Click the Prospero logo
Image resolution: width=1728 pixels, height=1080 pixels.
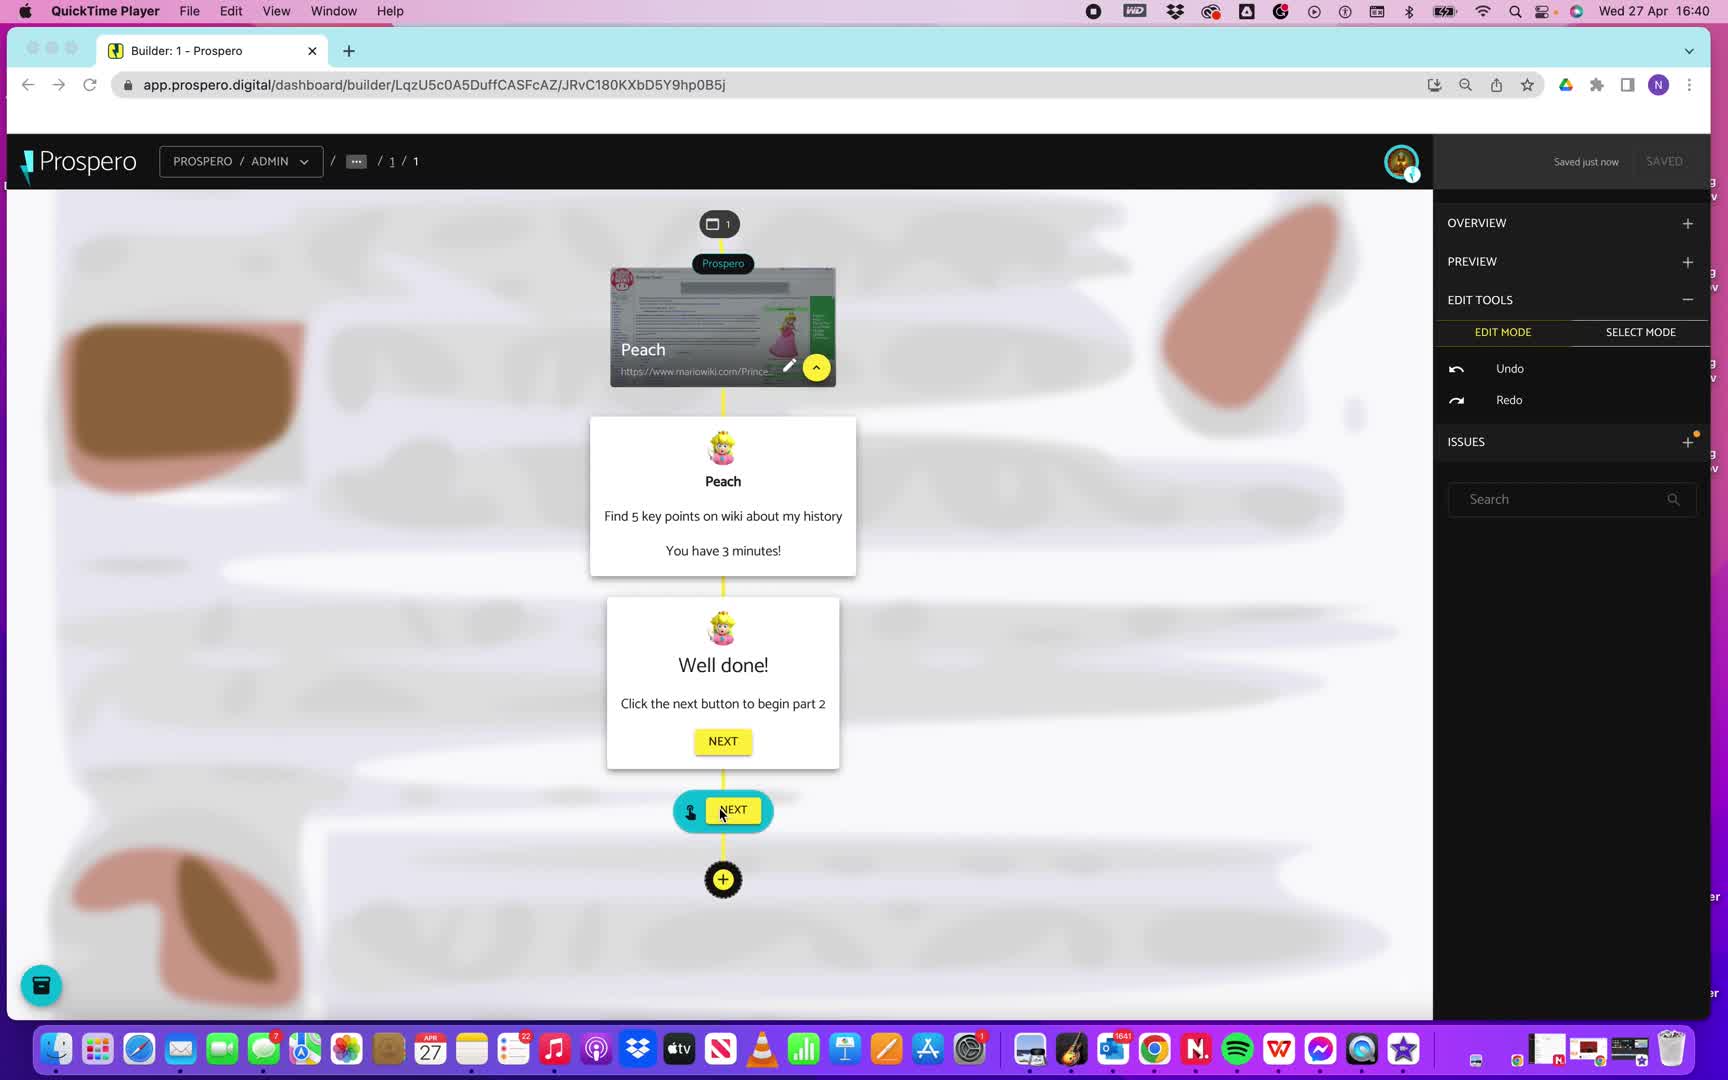(x=79, y=163)
